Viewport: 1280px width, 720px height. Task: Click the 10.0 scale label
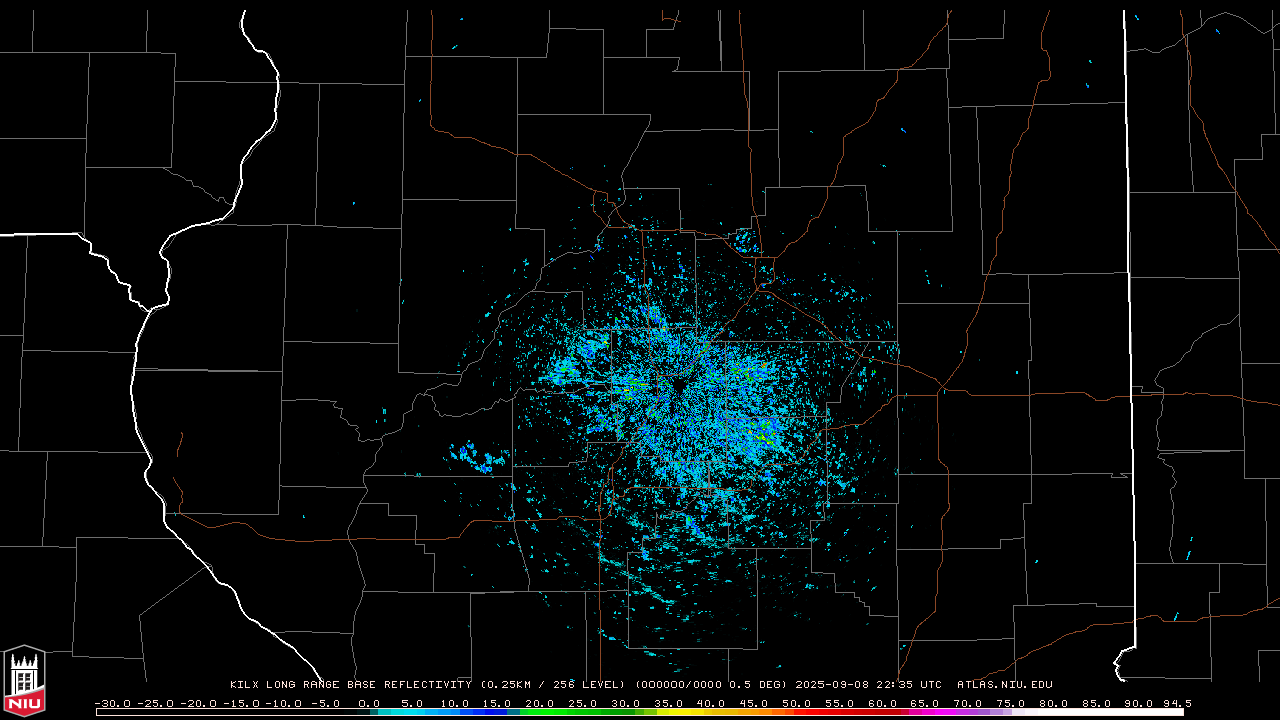[x=455, y=703]
